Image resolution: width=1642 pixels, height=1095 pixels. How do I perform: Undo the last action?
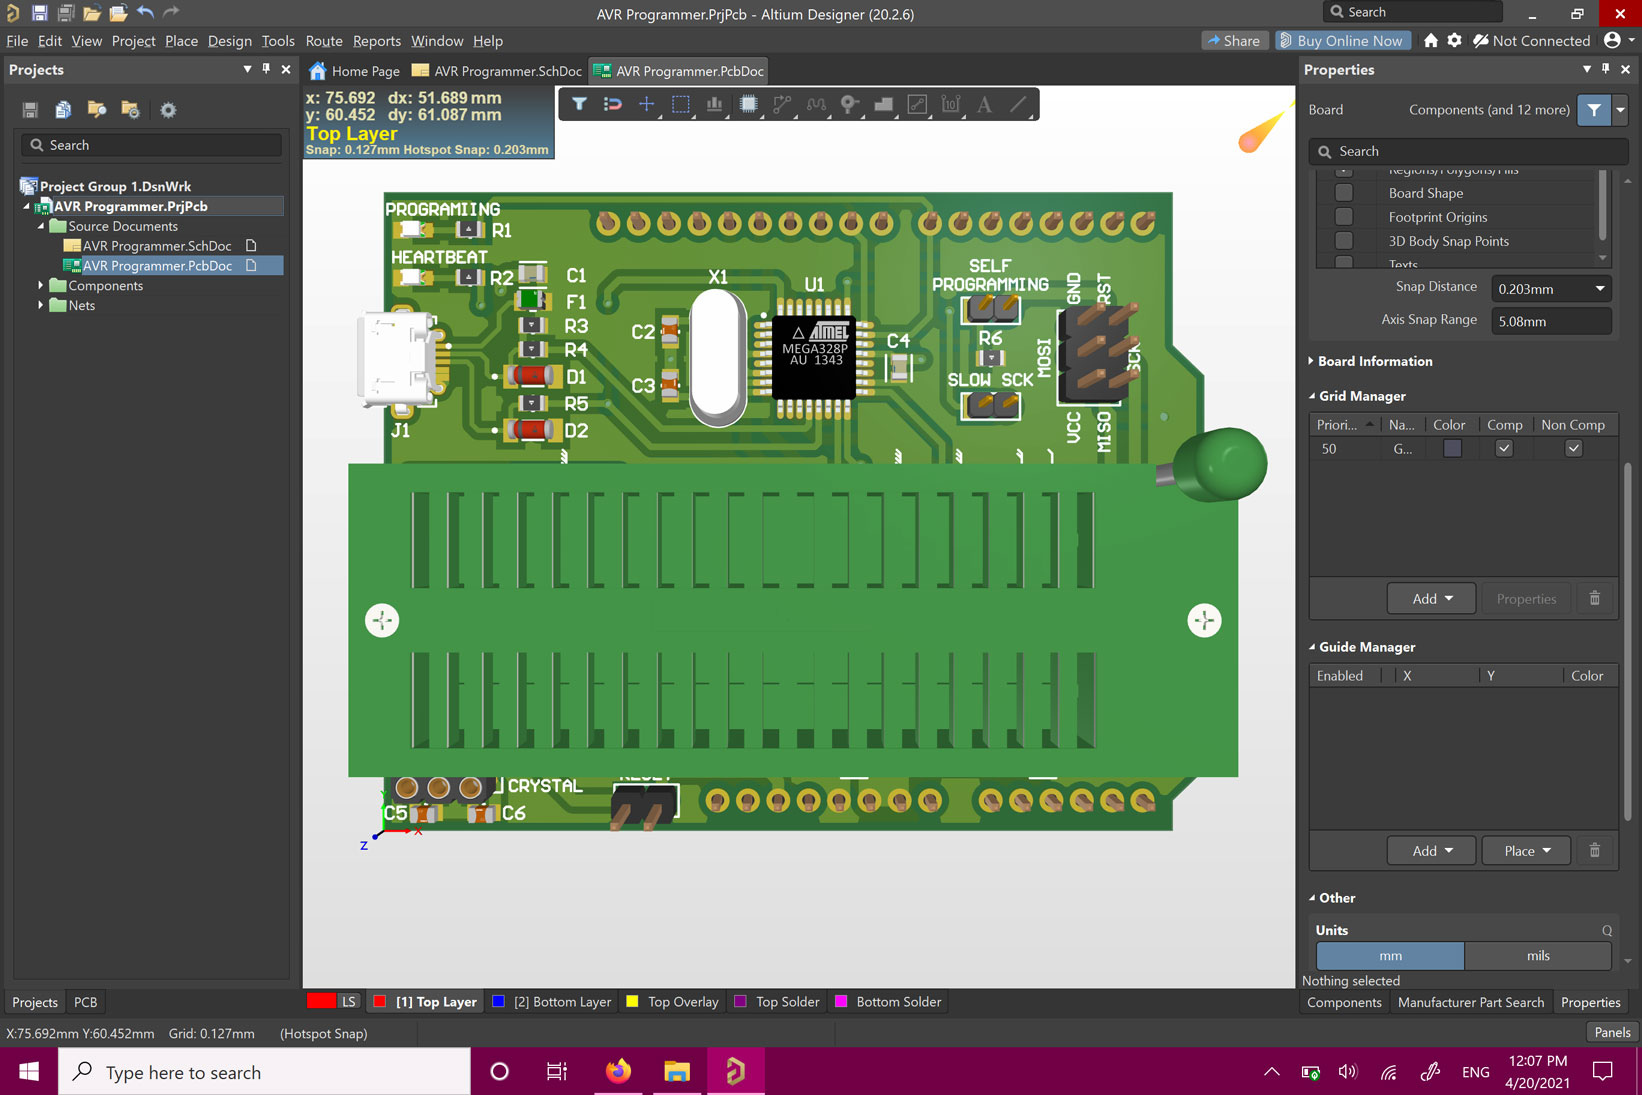click(x=146, y=13)
